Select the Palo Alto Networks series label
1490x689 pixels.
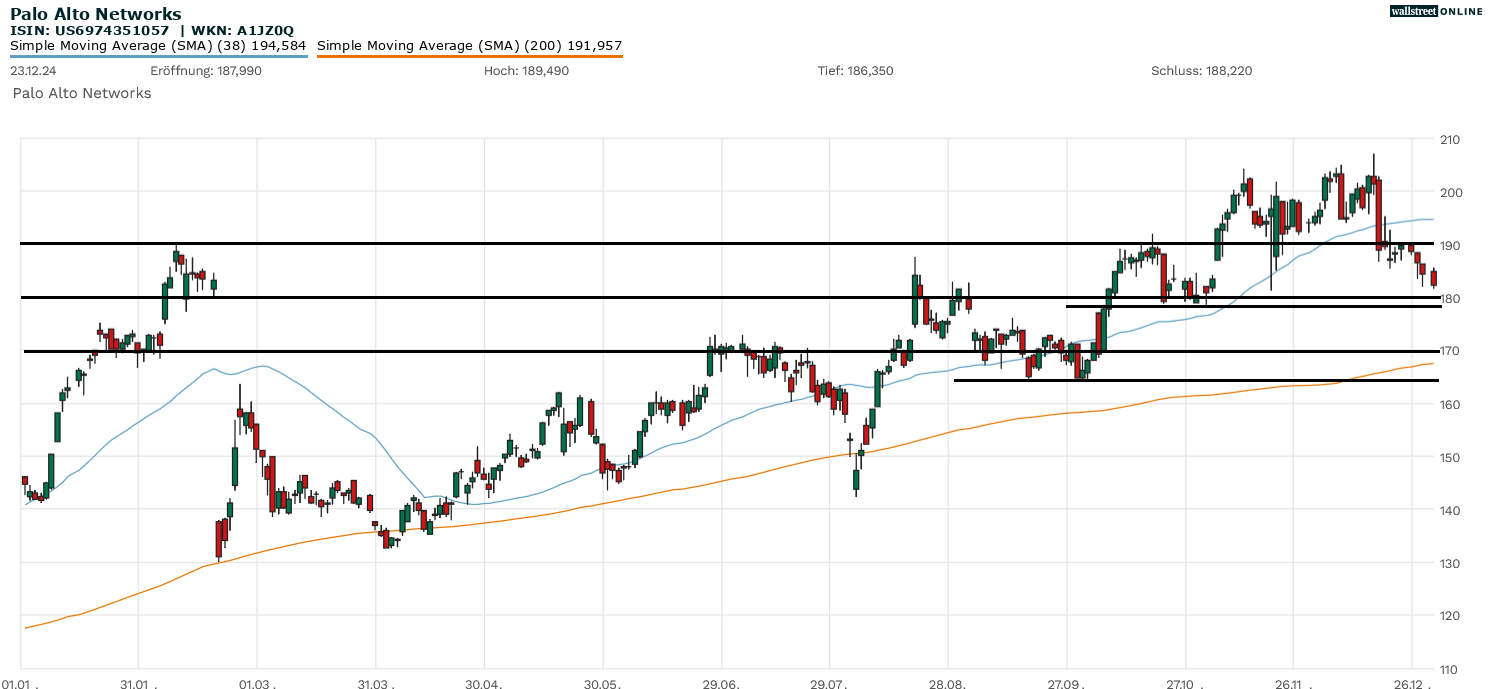(x=82, y=93)
